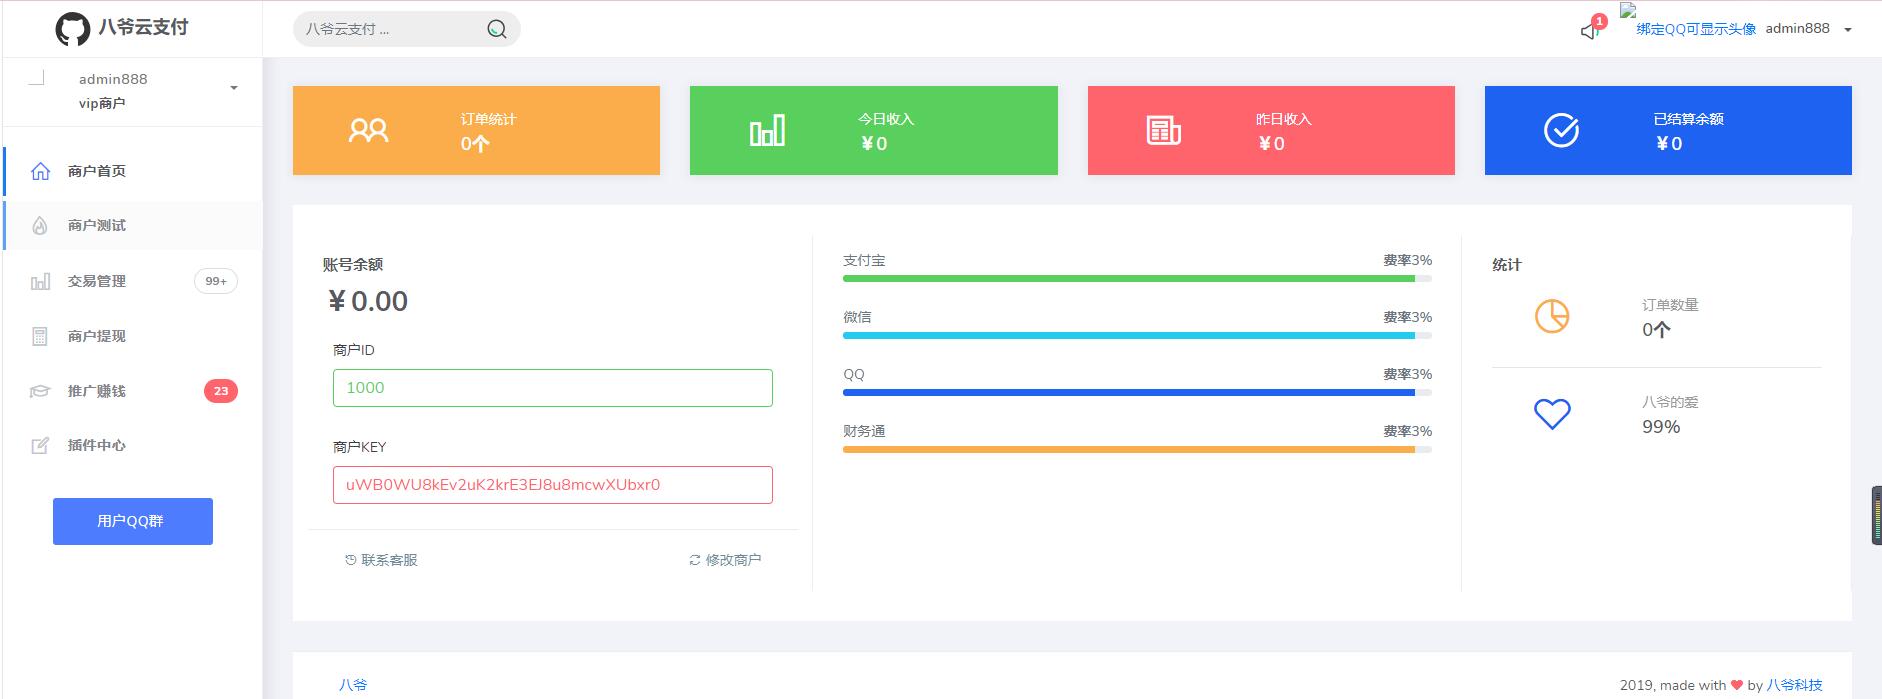Click the 商户ID input field
This screenshot has height=699, width=1882.
coord(553,388)
